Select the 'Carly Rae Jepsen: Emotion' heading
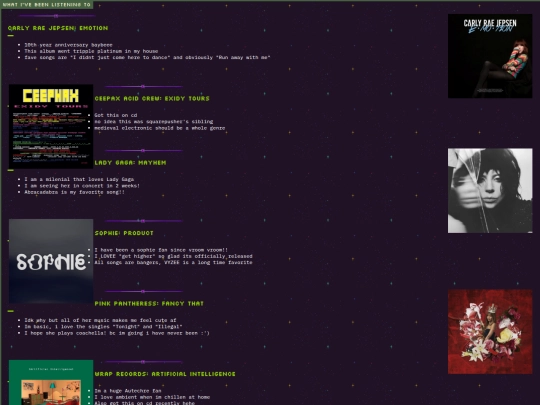 [x=58, y=28]
